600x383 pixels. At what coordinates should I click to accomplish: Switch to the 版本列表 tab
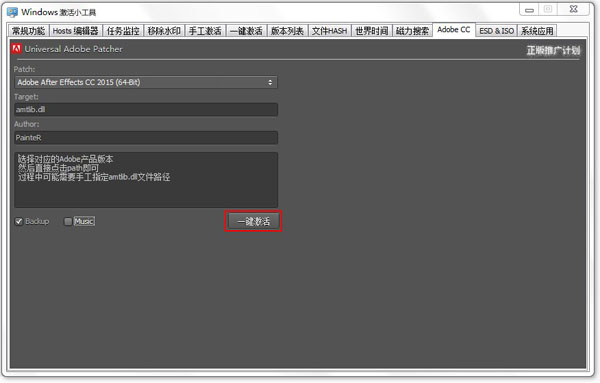point(287,31)
